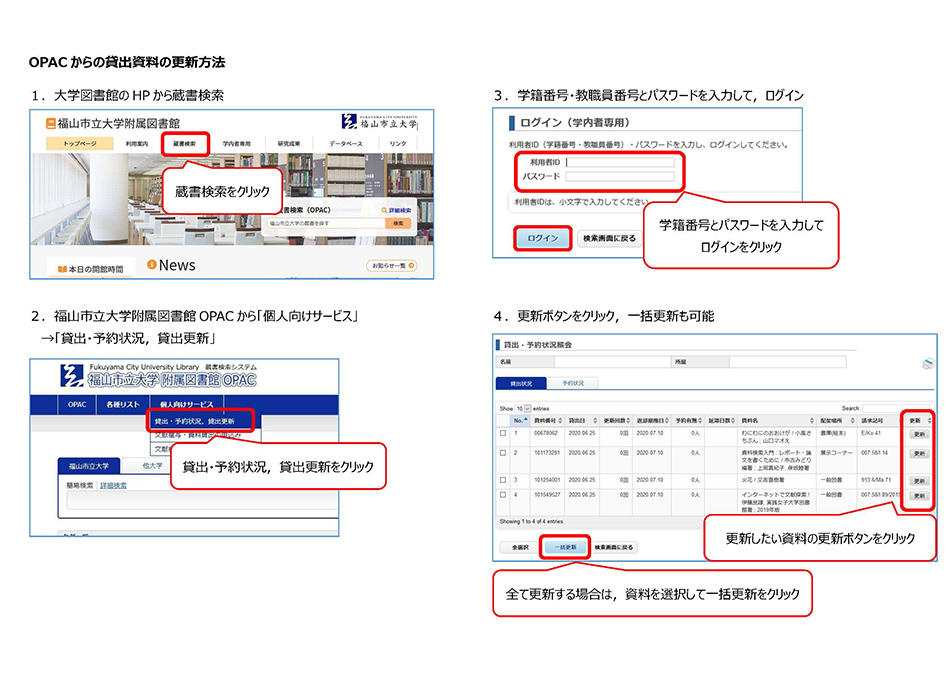Click 更新 button for row 3
Screen dimensions: 952x681
click(x=919, y=481)
